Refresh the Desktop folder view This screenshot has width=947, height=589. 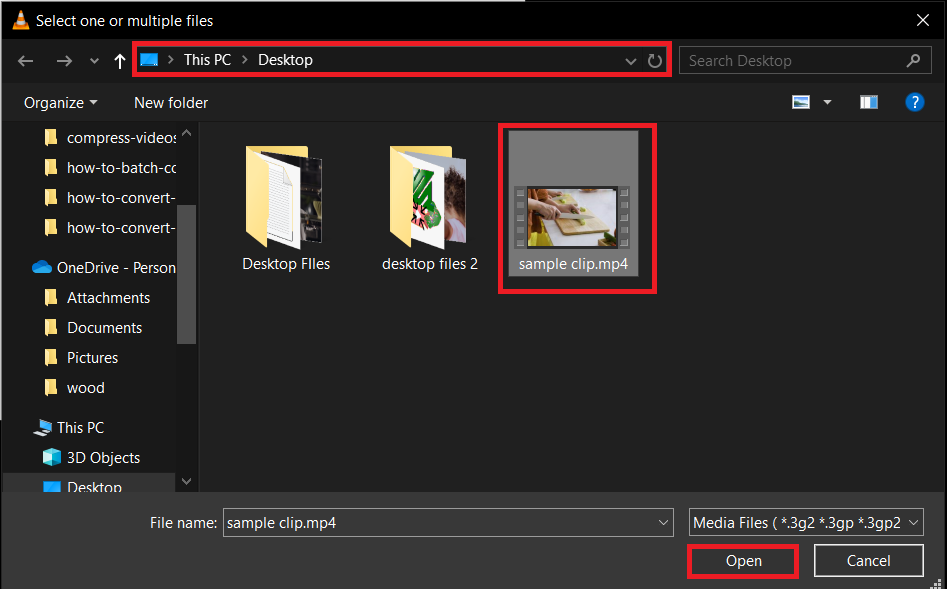click(655, 60)
